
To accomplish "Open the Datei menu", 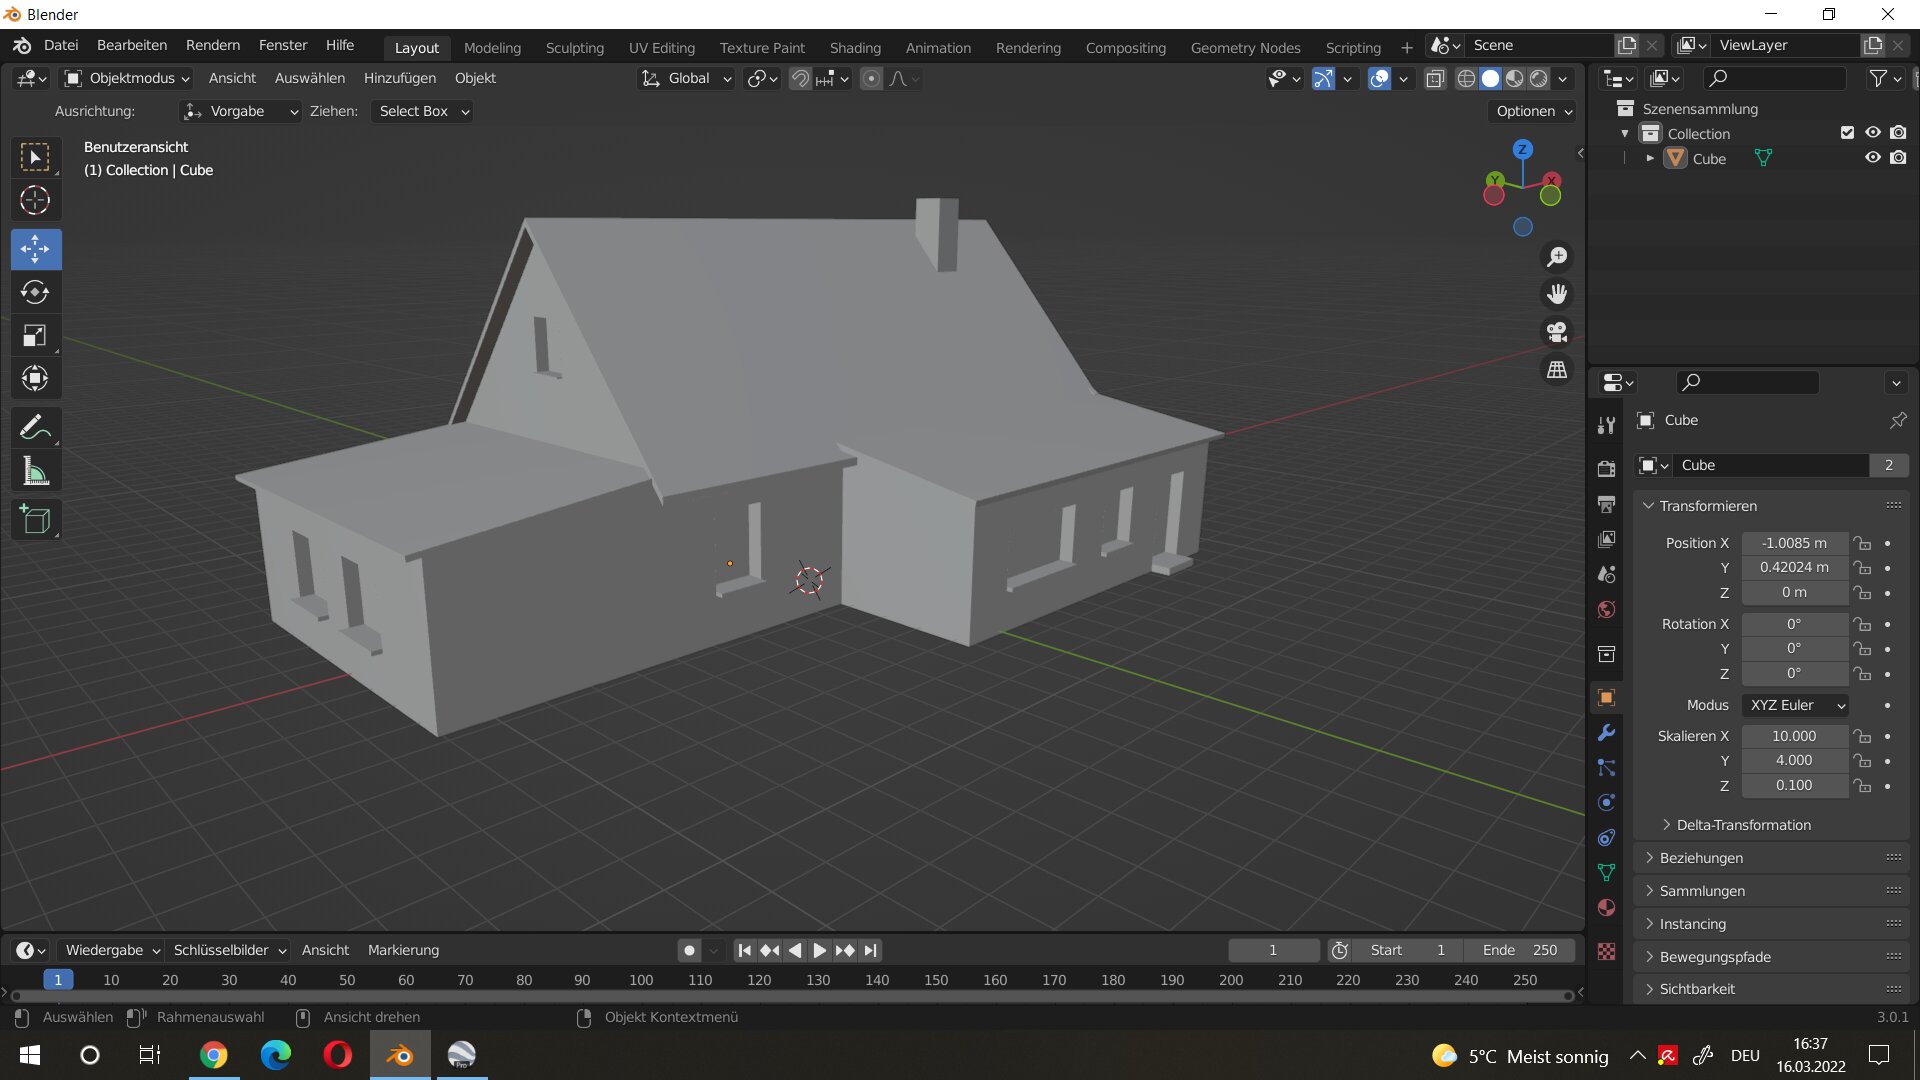I will pyautogui.click(x=61, y=45).
